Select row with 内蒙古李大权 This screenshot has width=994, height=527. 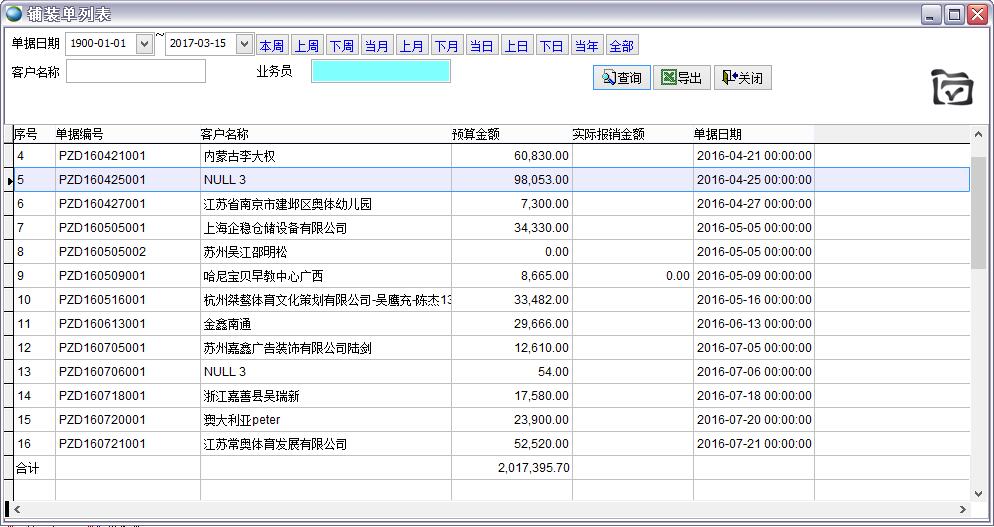click(239, 156)
